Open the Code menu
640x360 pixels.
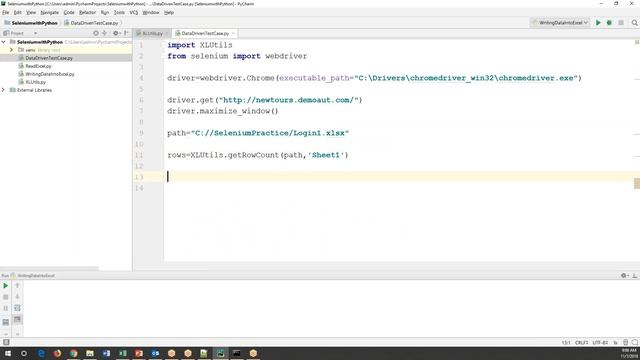tap(69, 13)
